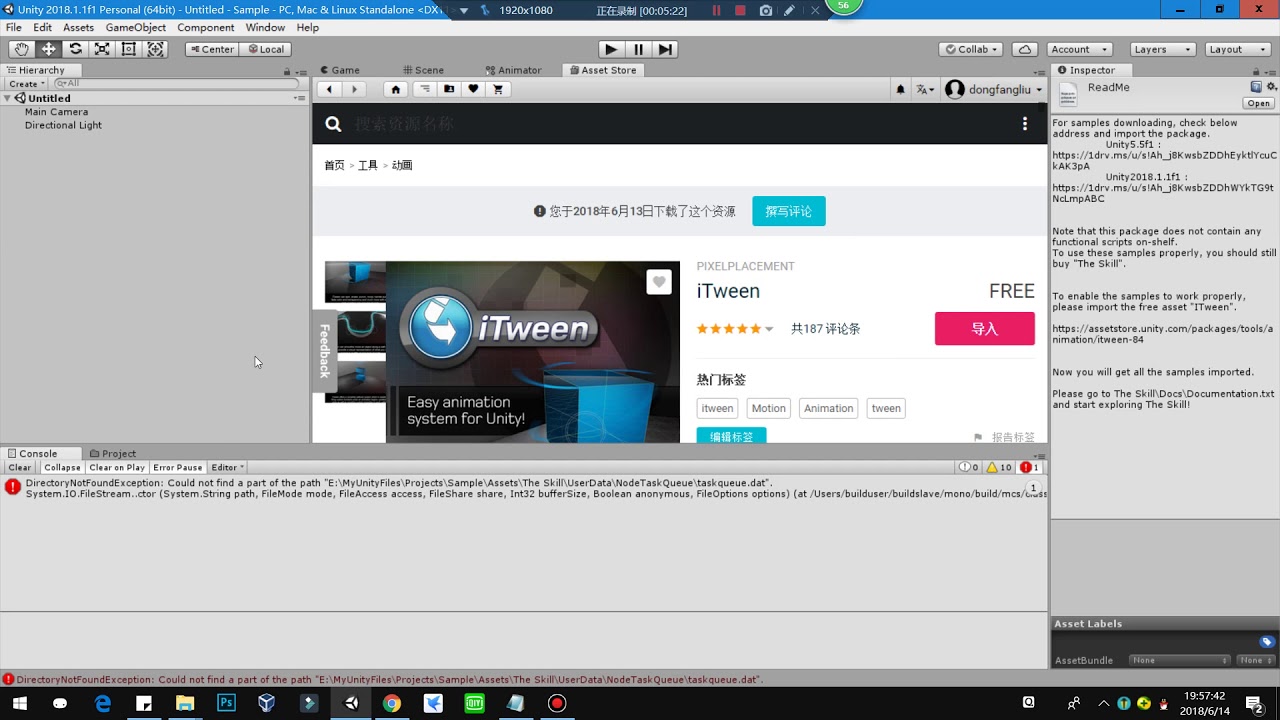This screenshot has width=1280, height=720.
Task: Select the first iTween thumbnail
Action: pyautogui.click(x=355, y=281)
